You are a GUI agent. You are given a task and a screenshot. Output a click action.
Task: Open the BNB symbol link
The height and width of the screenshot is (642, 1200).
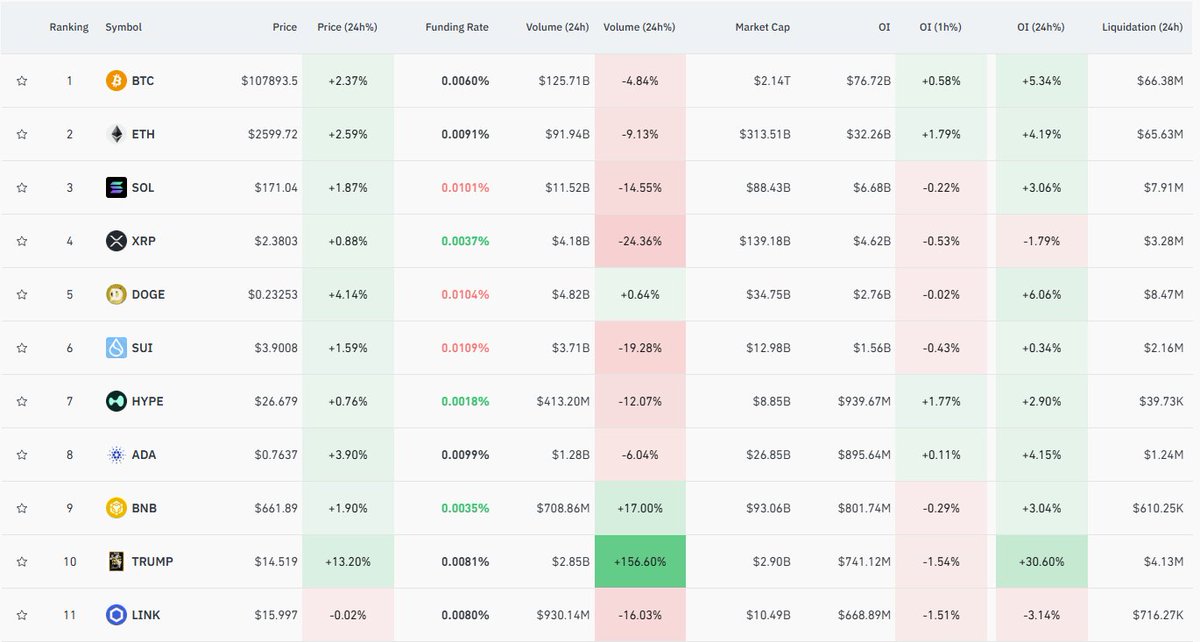[x=144, y=509]
